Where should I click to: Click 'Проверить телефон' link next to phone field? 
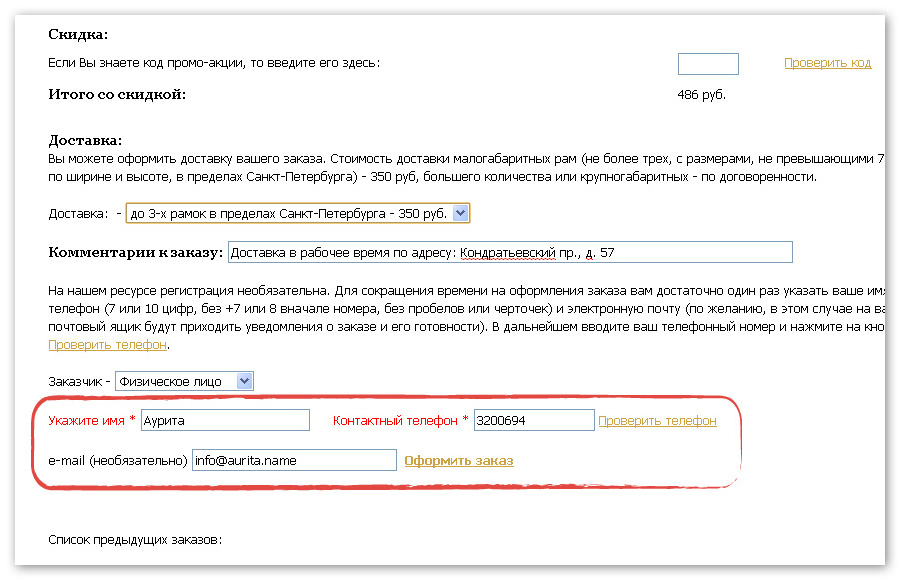pos(657,421)
